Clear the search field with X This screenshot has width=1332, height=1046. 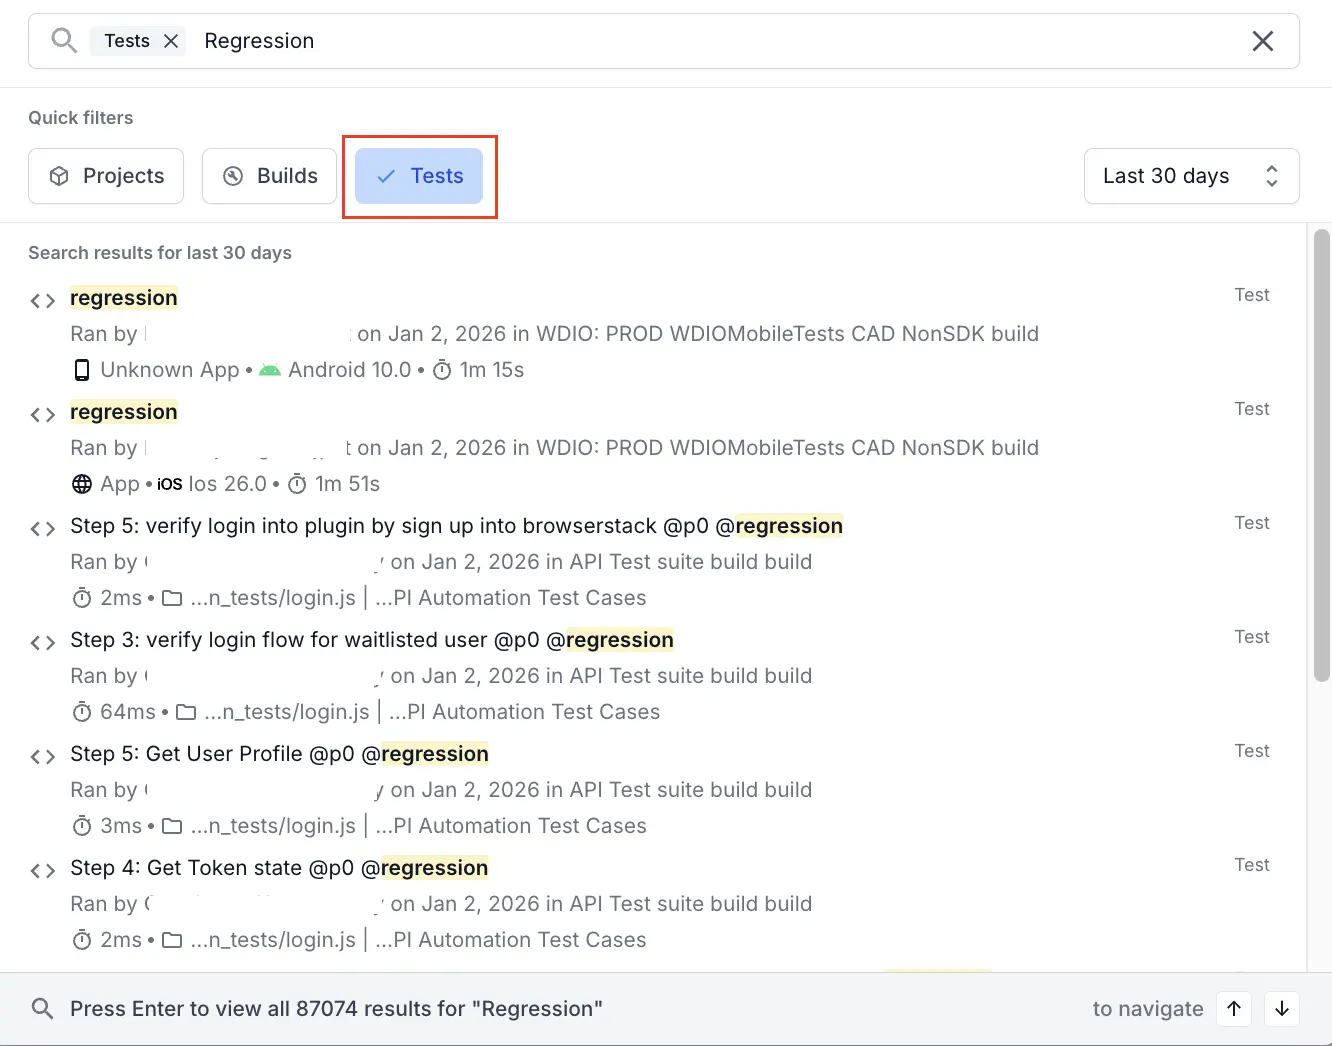[x=1262, y=41]
